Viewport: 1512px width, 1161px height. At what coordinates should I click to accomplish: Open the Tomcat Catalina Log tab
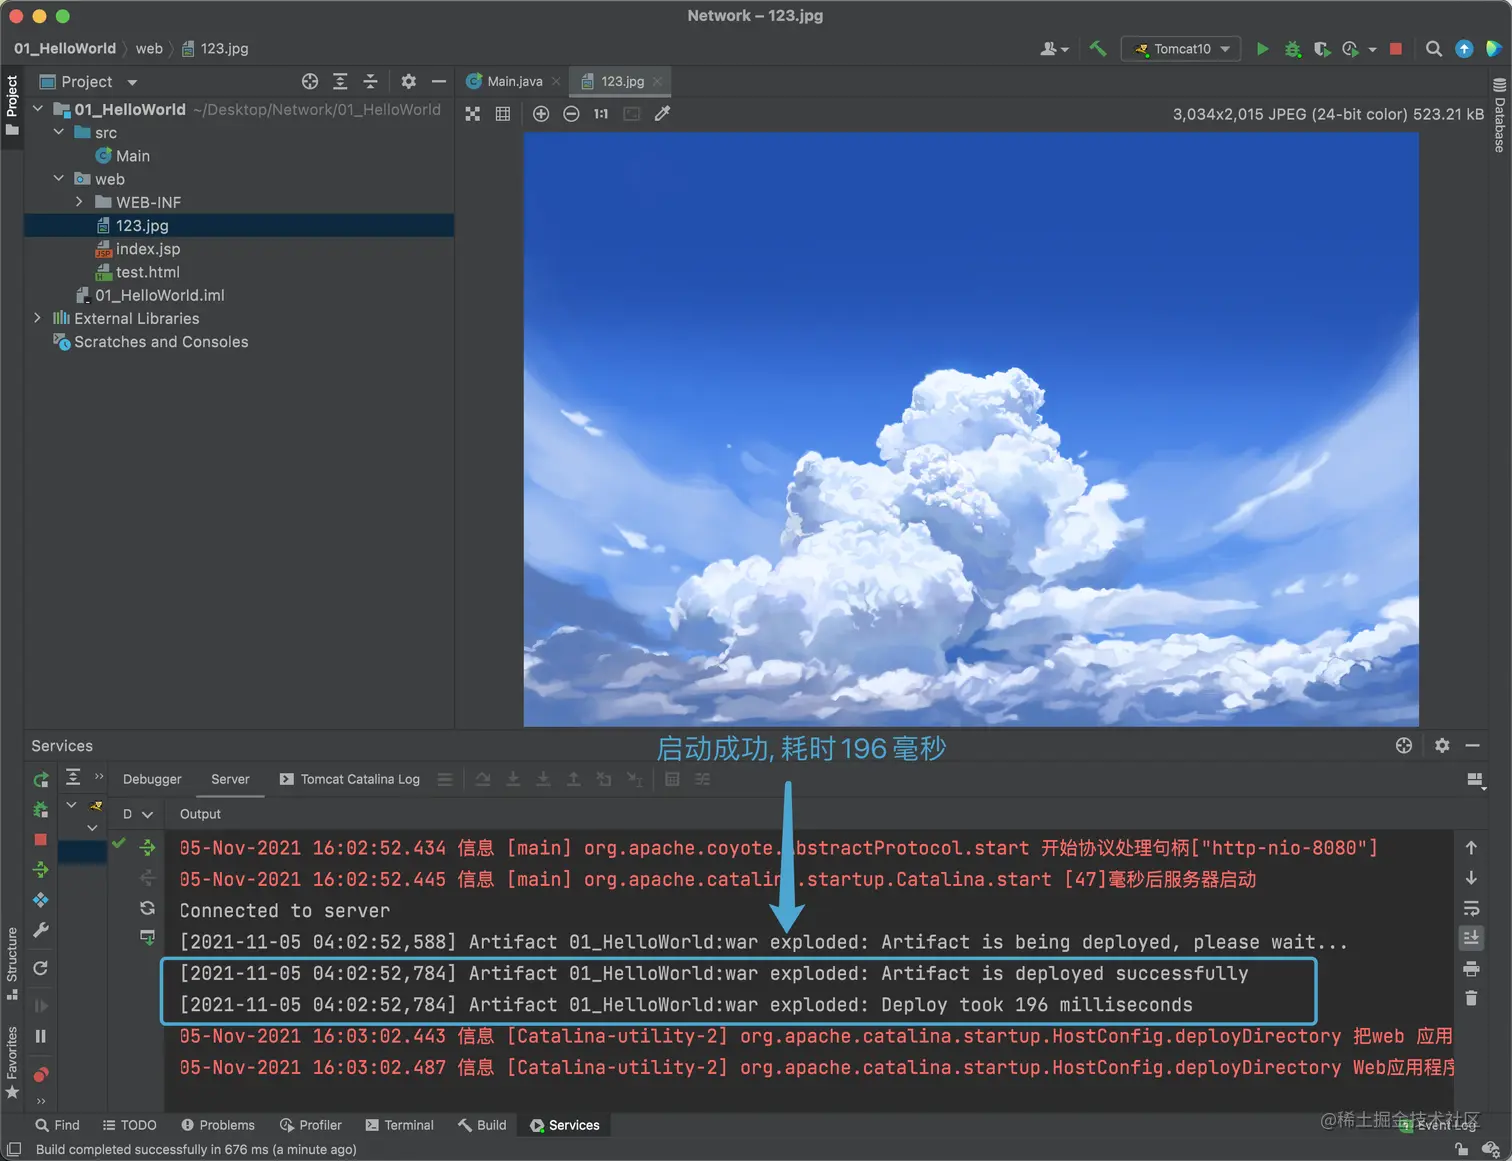[x=350, y=779]
